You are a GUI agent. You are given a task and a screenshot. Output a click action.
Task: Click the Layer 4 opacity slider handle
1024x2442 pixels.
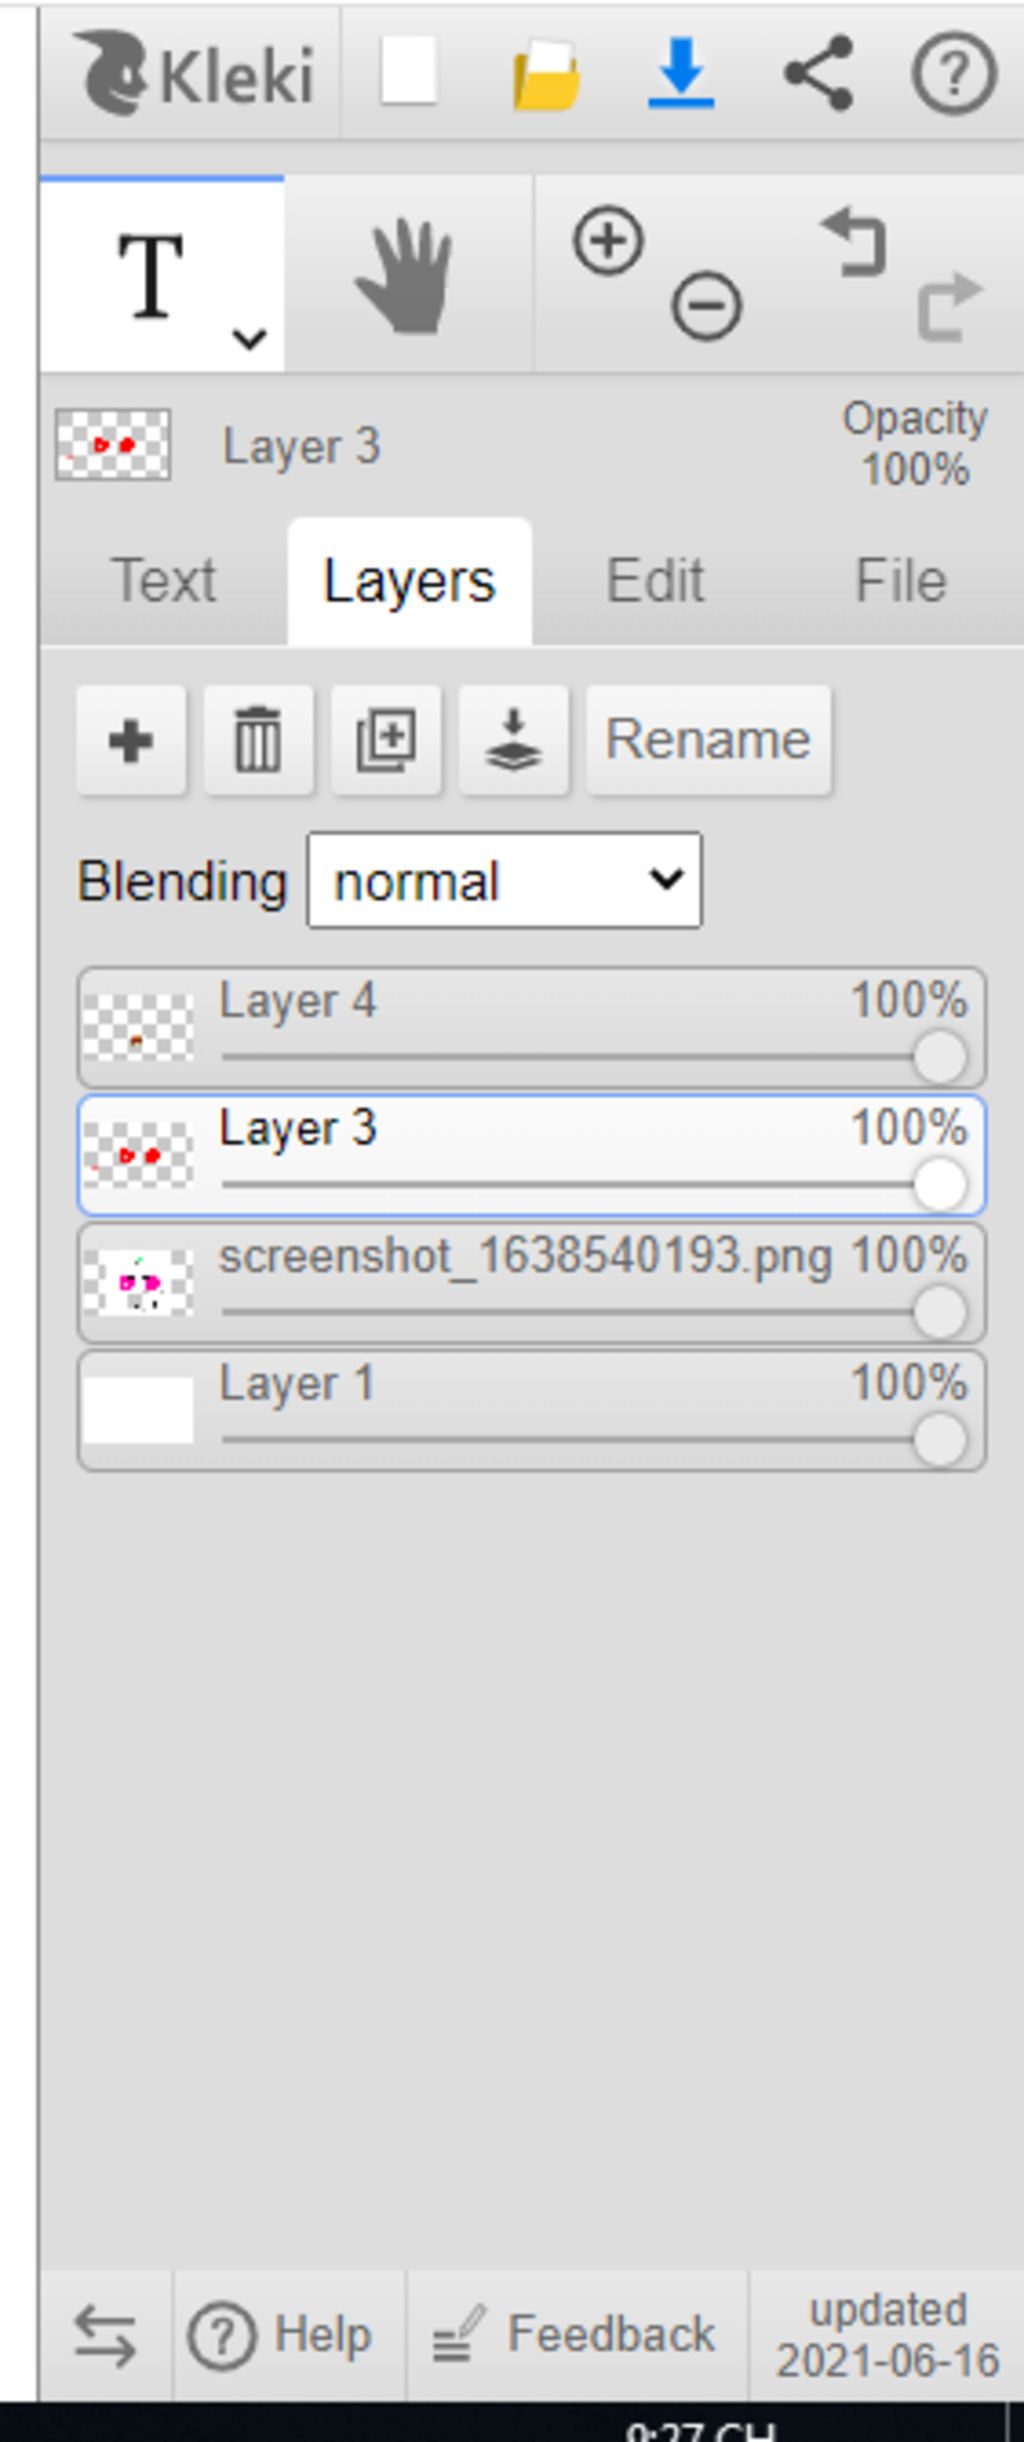(940, 1057)
